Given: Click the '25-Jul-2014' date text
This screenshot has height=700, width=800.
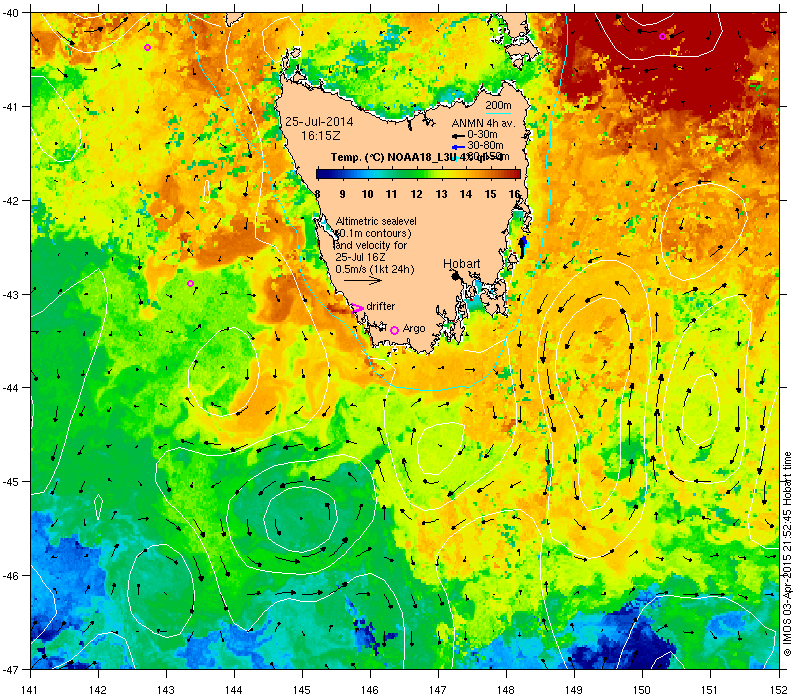Looking at the screenshot, I should pos(319,122).
